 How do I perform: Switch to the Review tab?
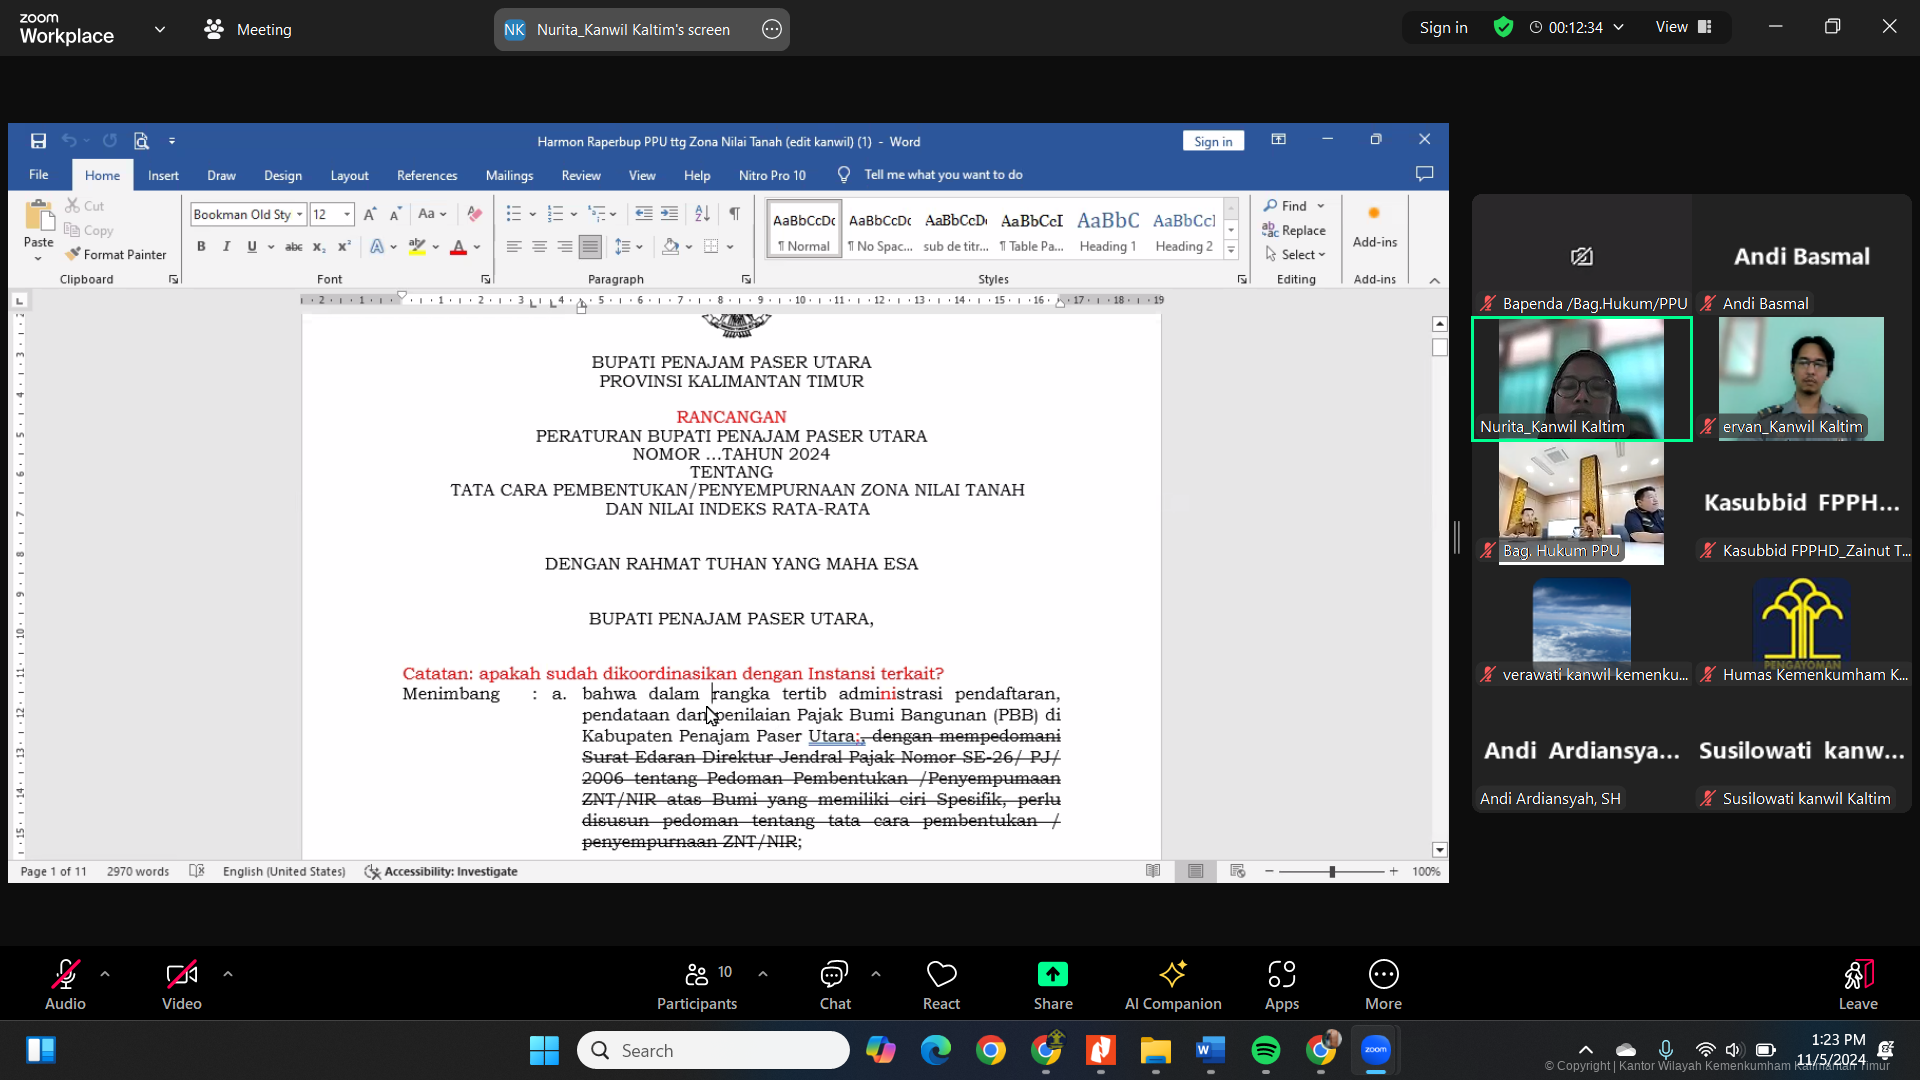coord(581,175)
